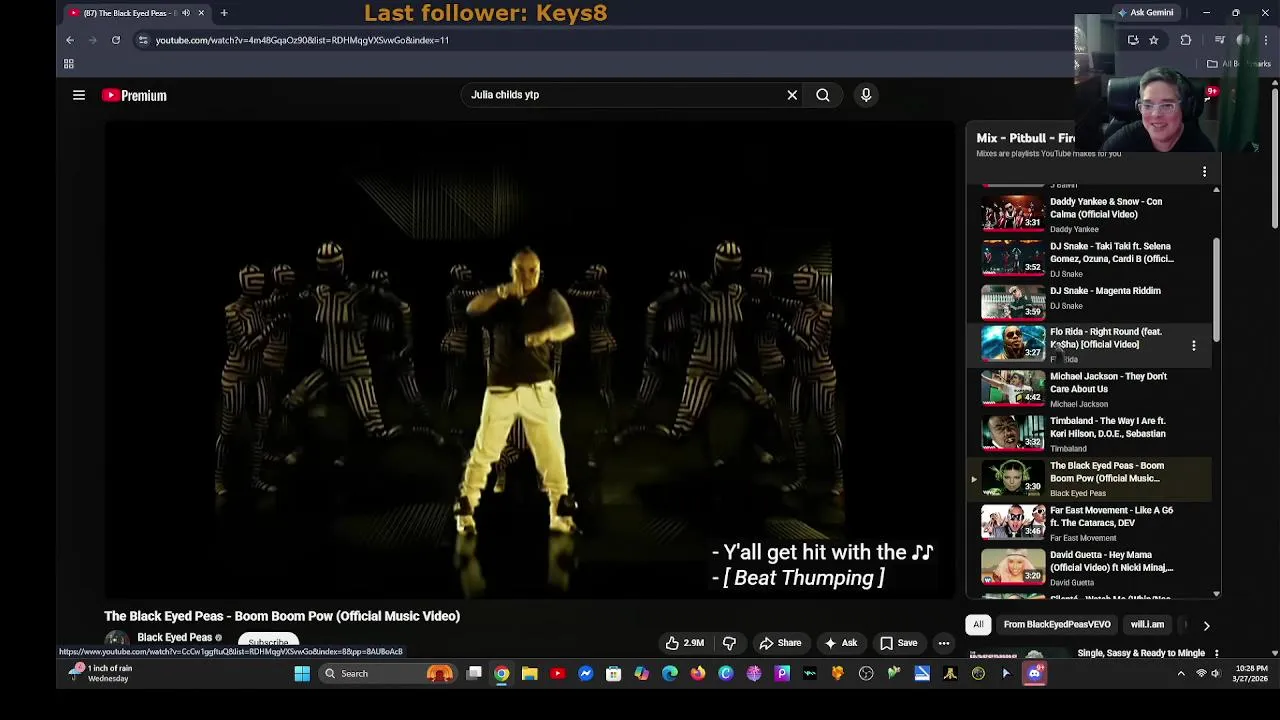The image size is (1280, 720).
Task: Open the Chrome extensions puzzle icon
Action: tap(1186, 40)
